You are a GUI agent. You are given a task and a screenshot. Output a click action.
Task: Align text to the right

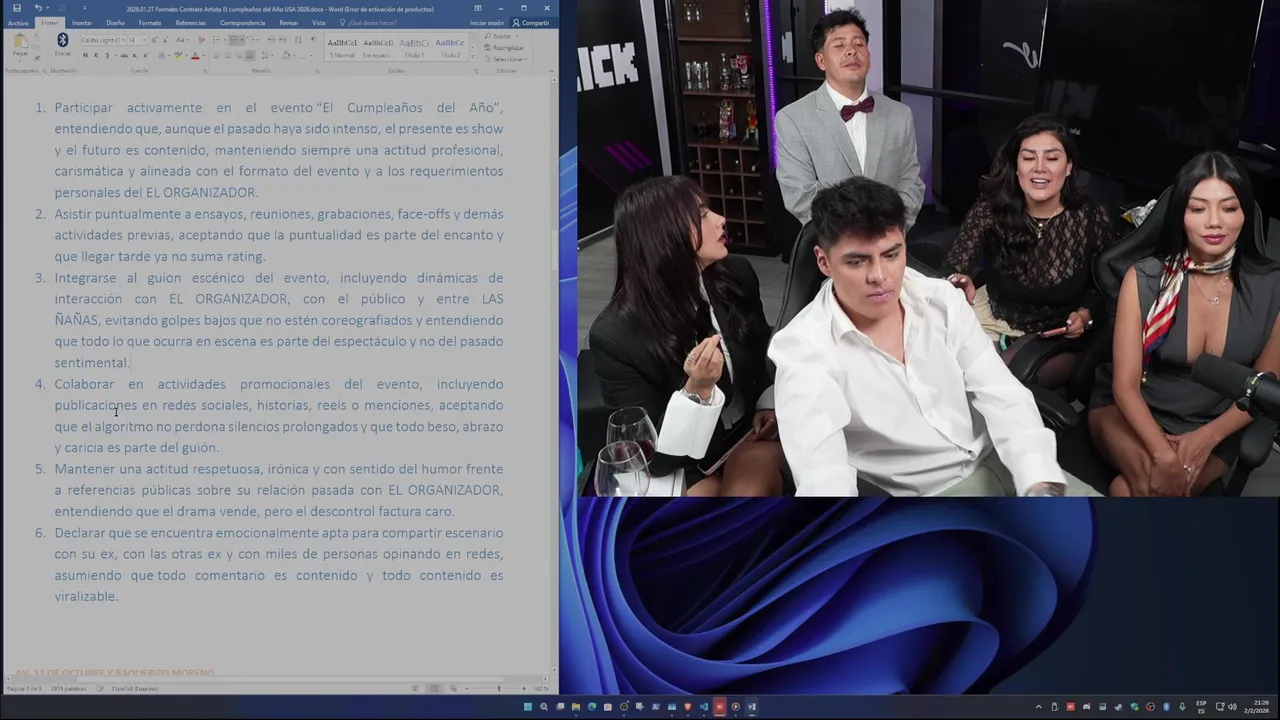click(239, 55)
